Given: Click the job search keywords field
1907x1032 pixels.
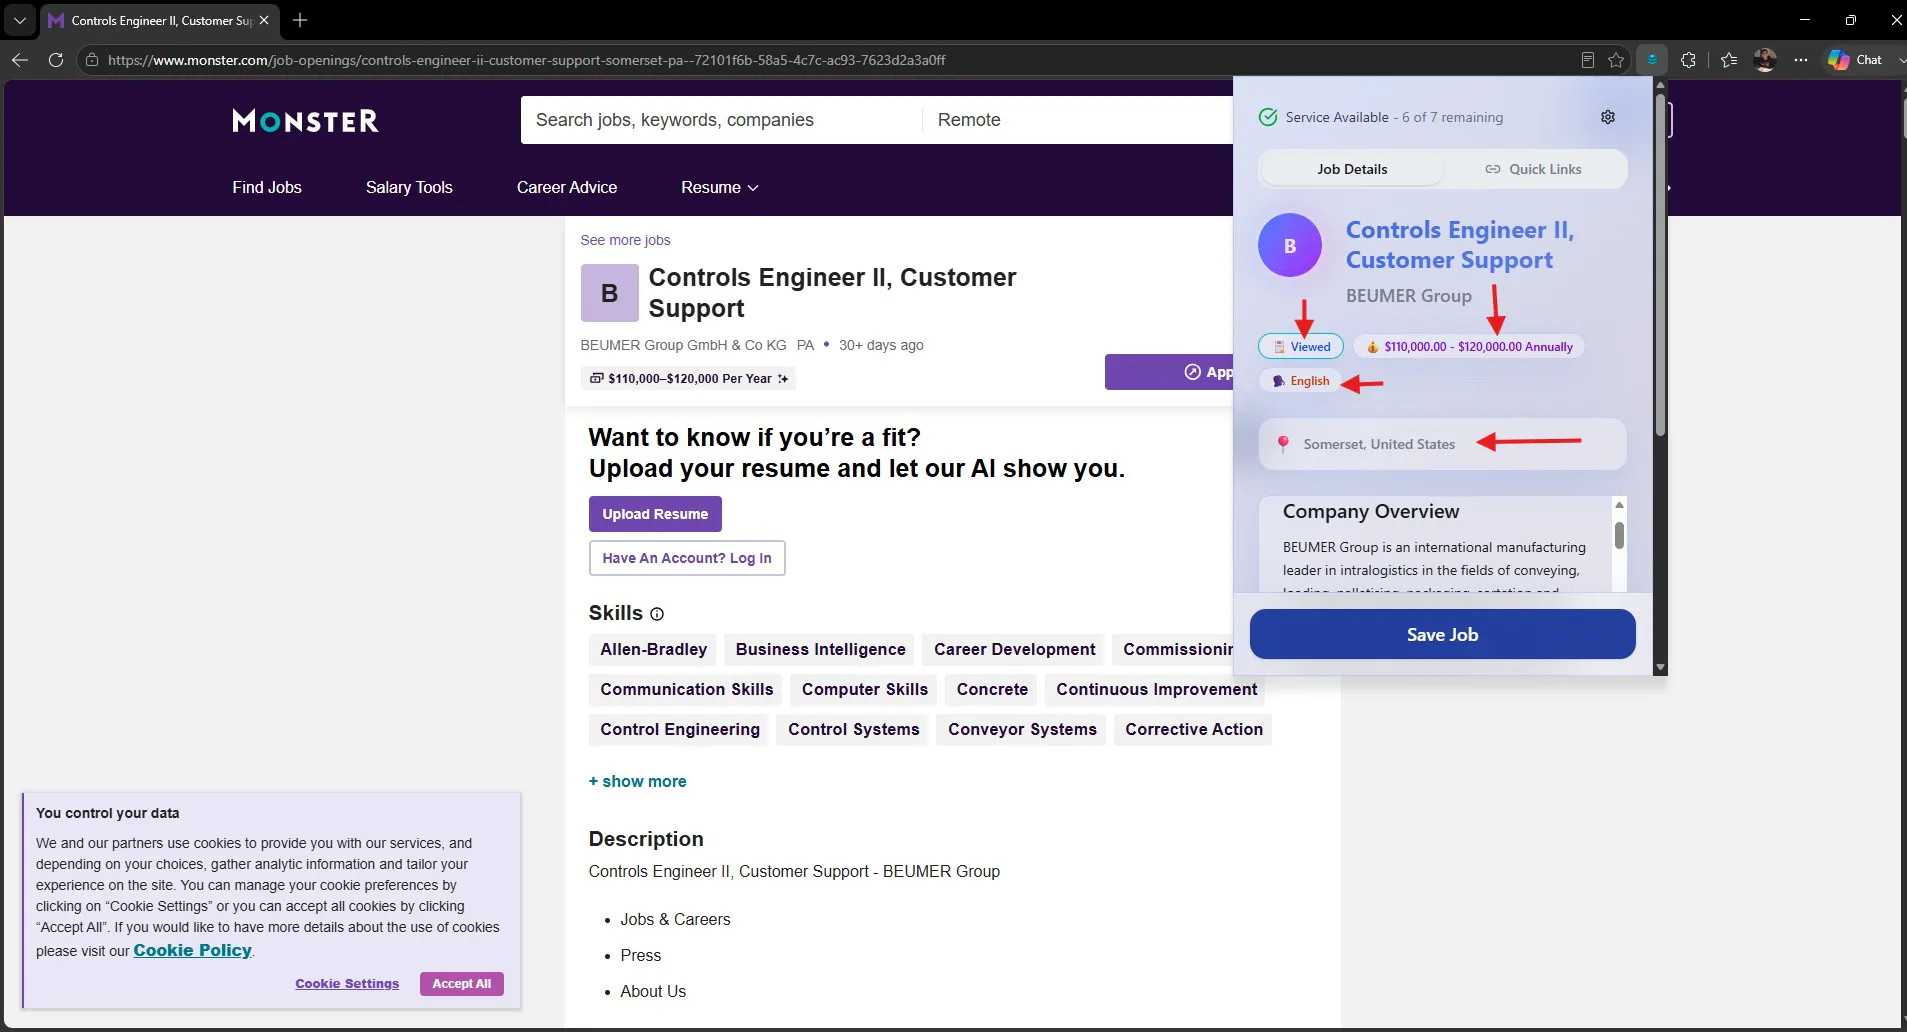Looking at the screenshot, I should (x=721, y=120).
